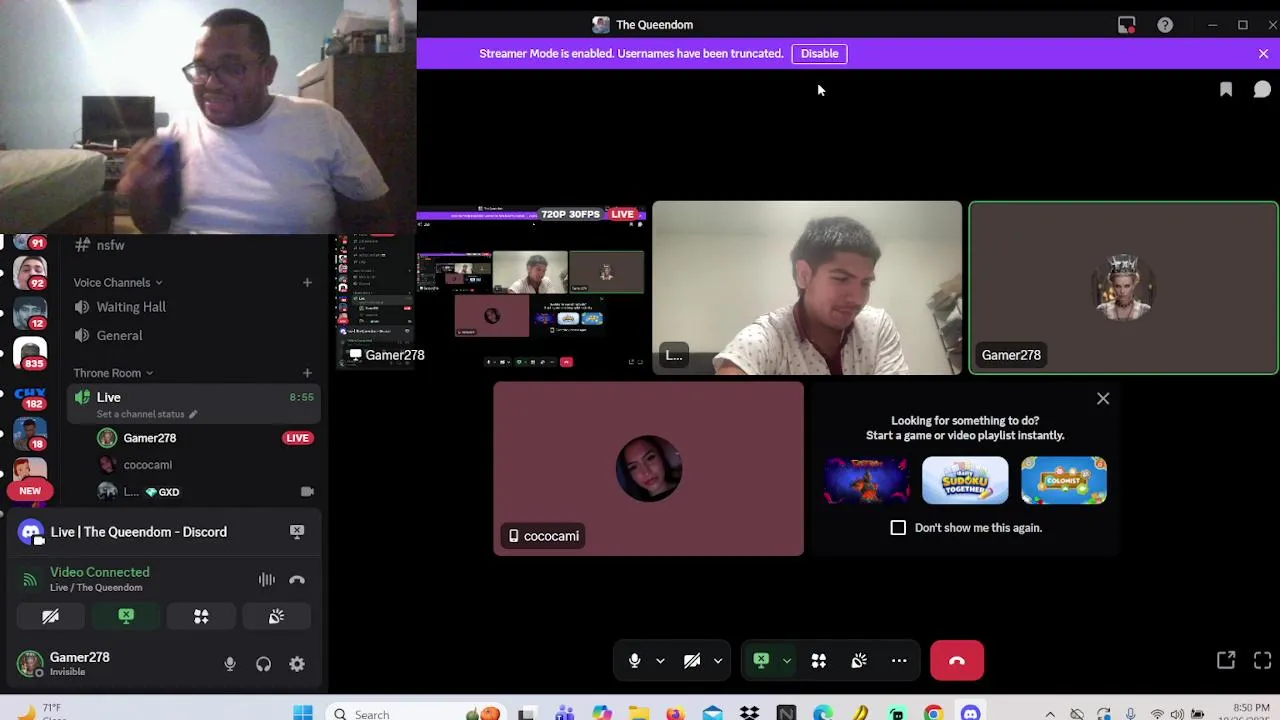Disconnect via the voice panel hang-up icon

pyautogui.click(x=297, y=580)
